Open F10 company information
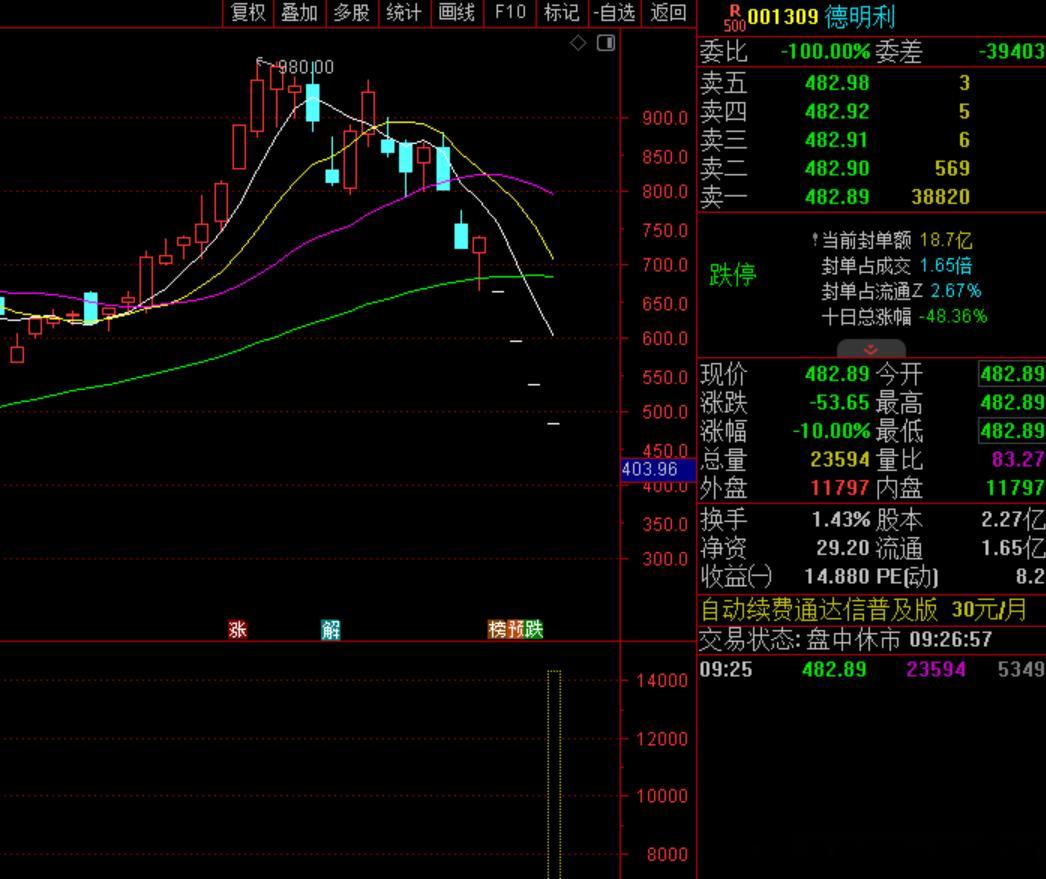This screenshot has width=1046, height=879. (510, 13)
